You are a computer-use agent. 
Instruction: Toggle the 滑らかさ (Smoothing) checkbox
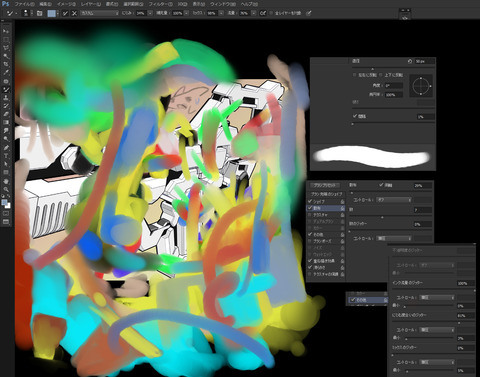310,267
